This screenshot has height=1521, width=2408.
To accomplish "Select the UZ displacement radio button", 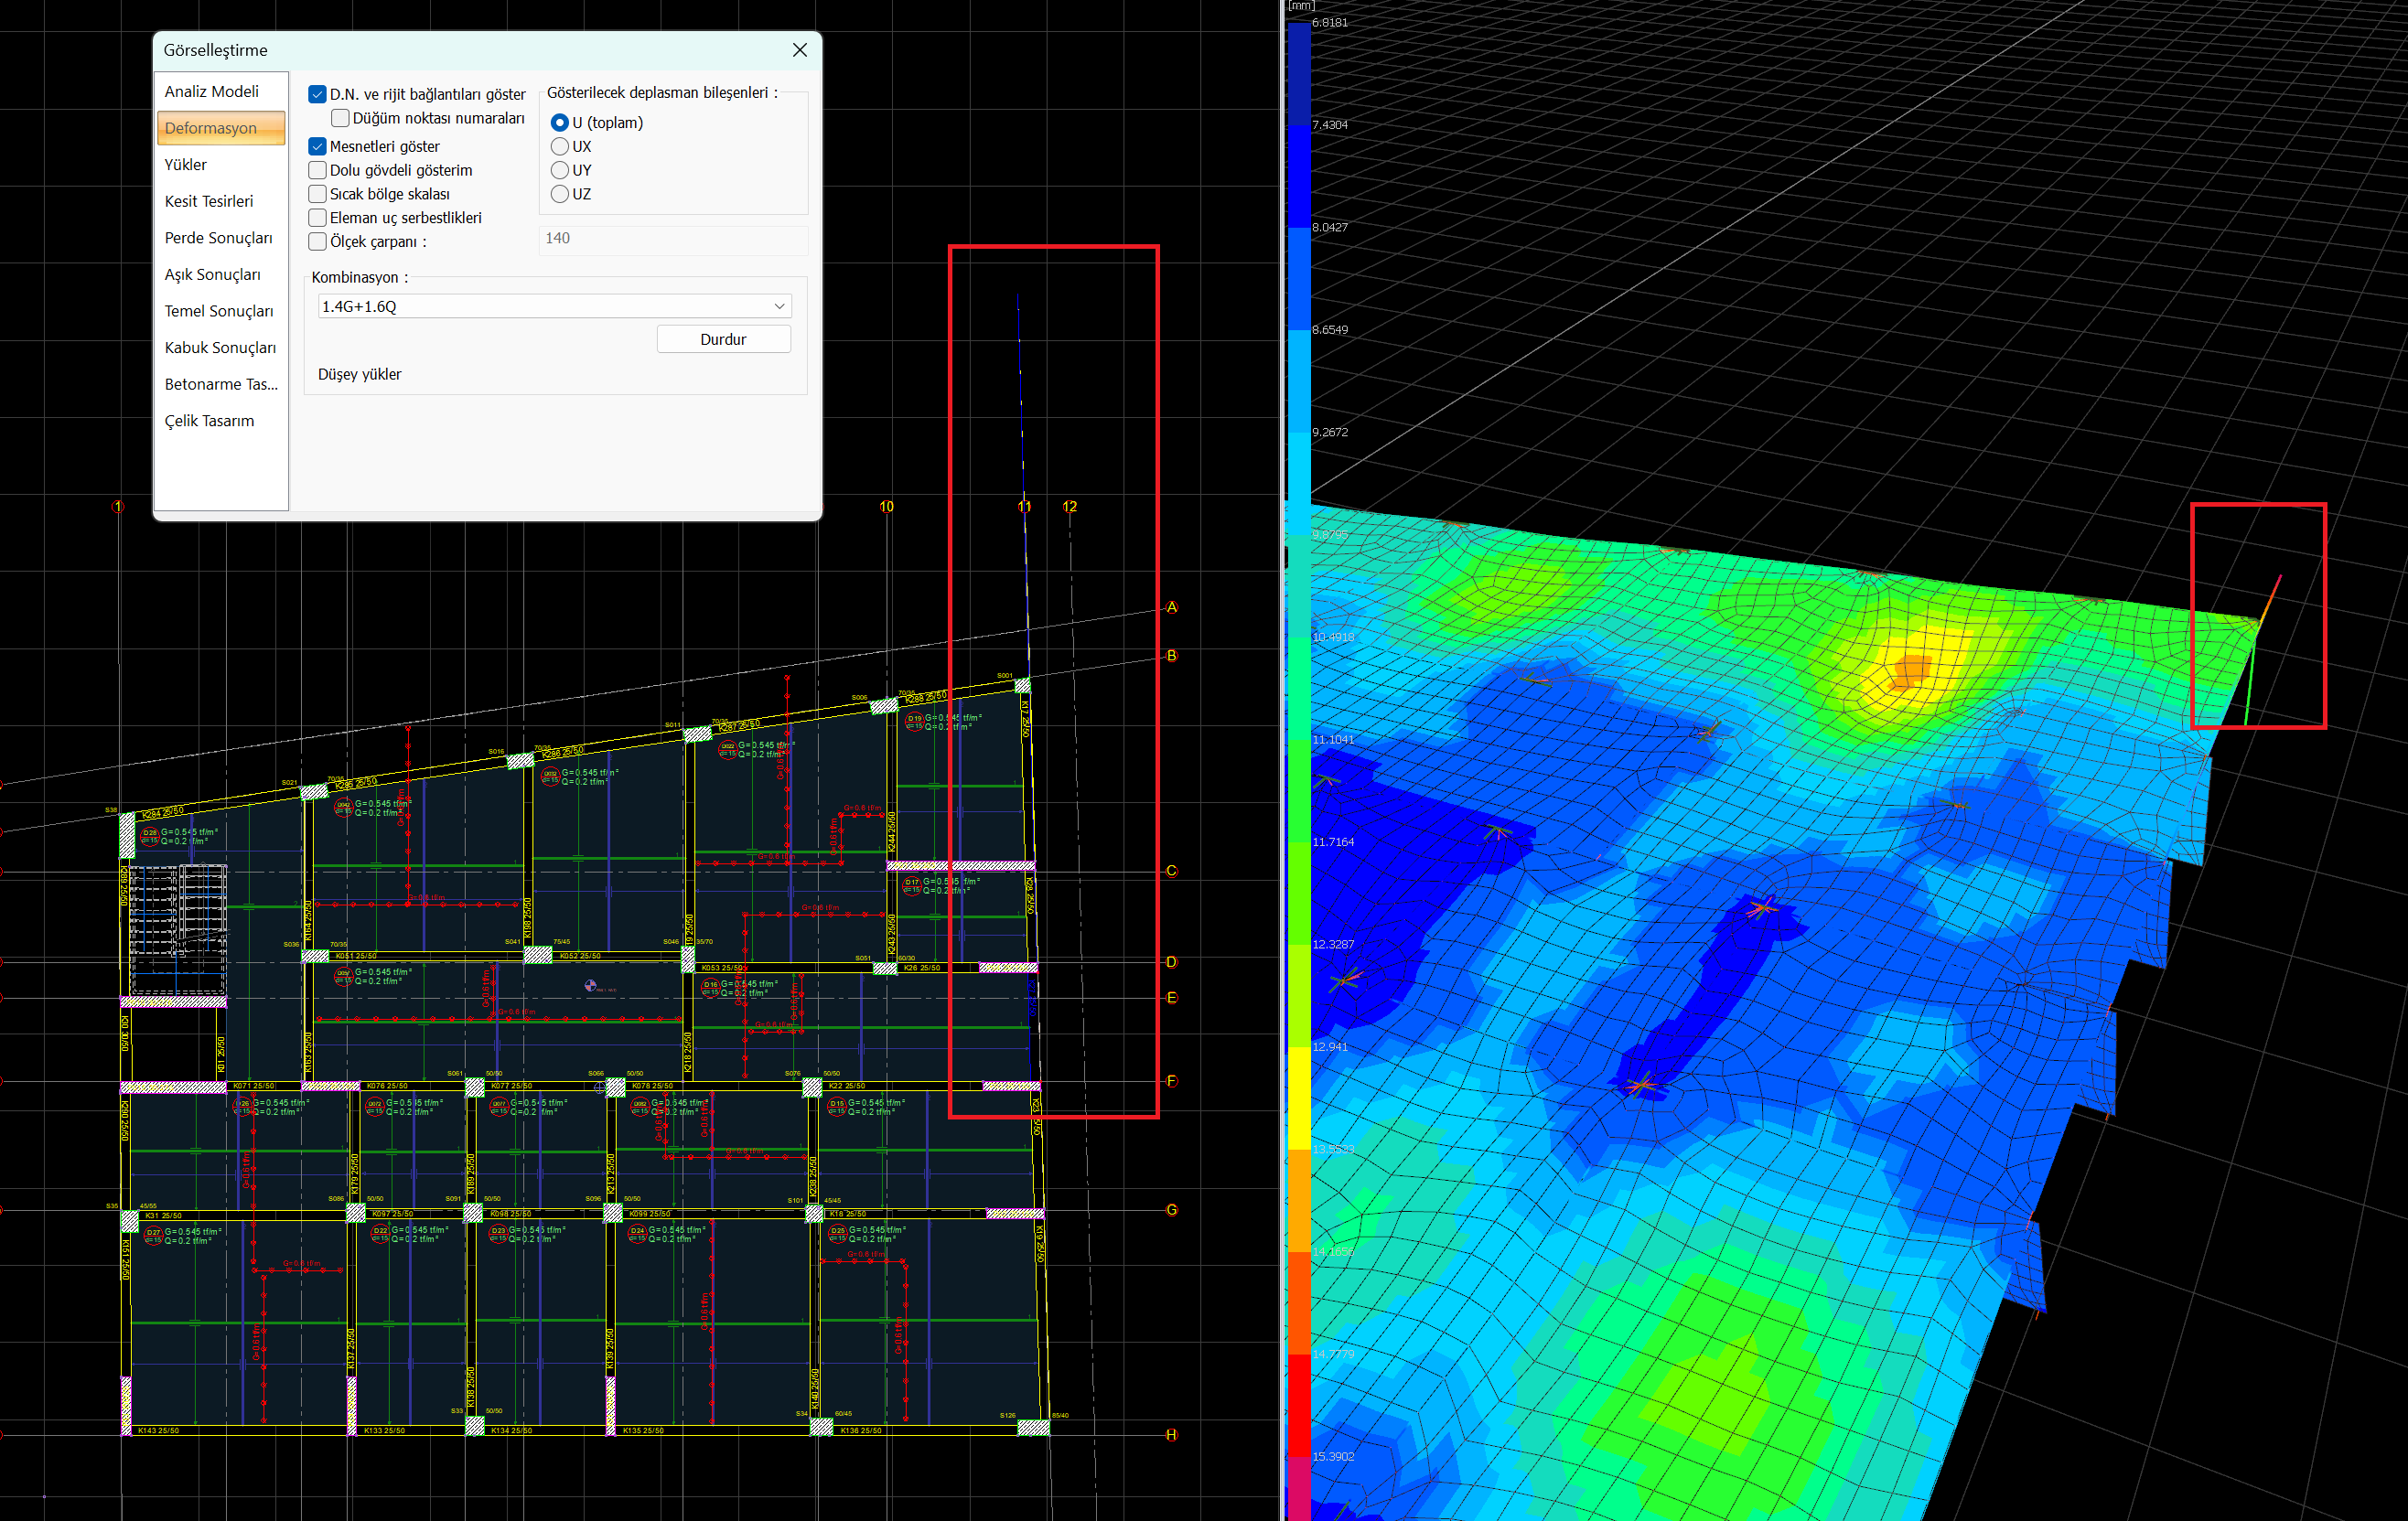I will pyautogui.click(x=560, y=194).
